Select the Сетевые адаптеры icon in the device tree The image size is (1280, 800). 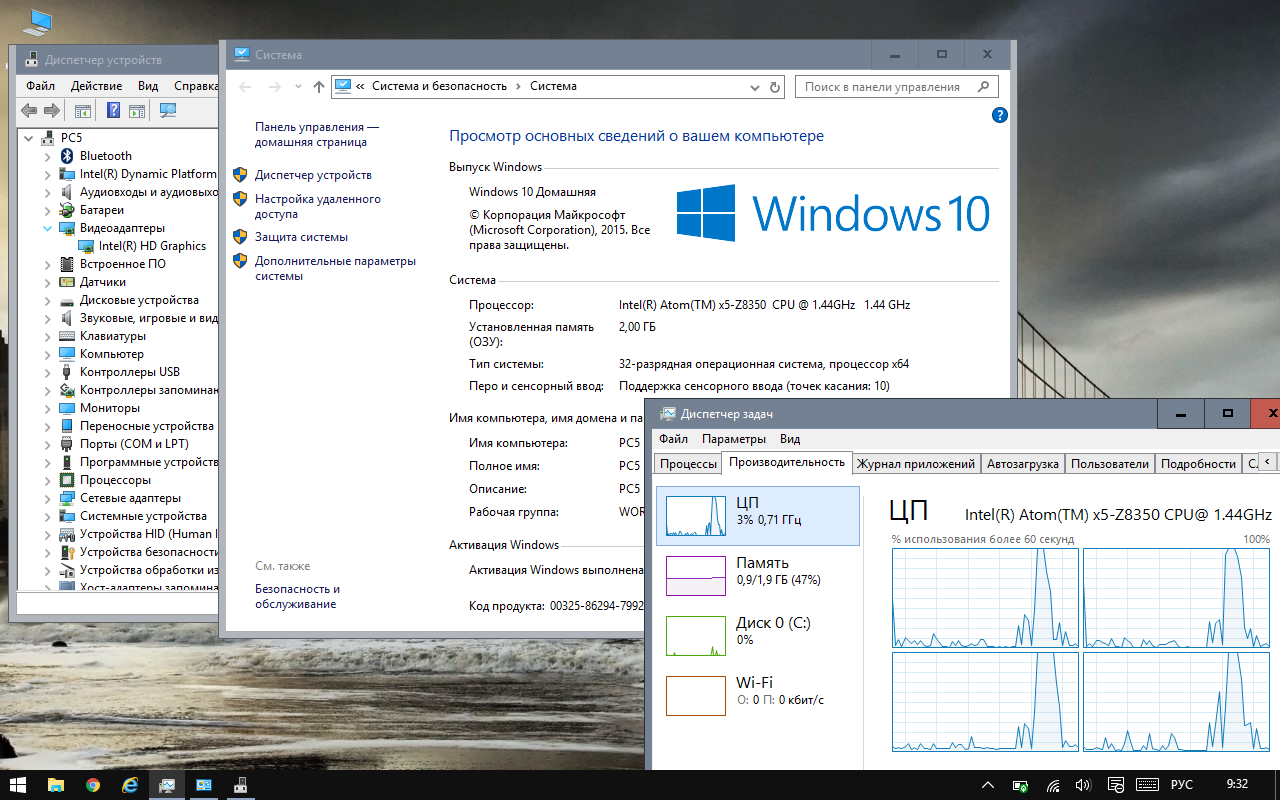click(67, 498)
